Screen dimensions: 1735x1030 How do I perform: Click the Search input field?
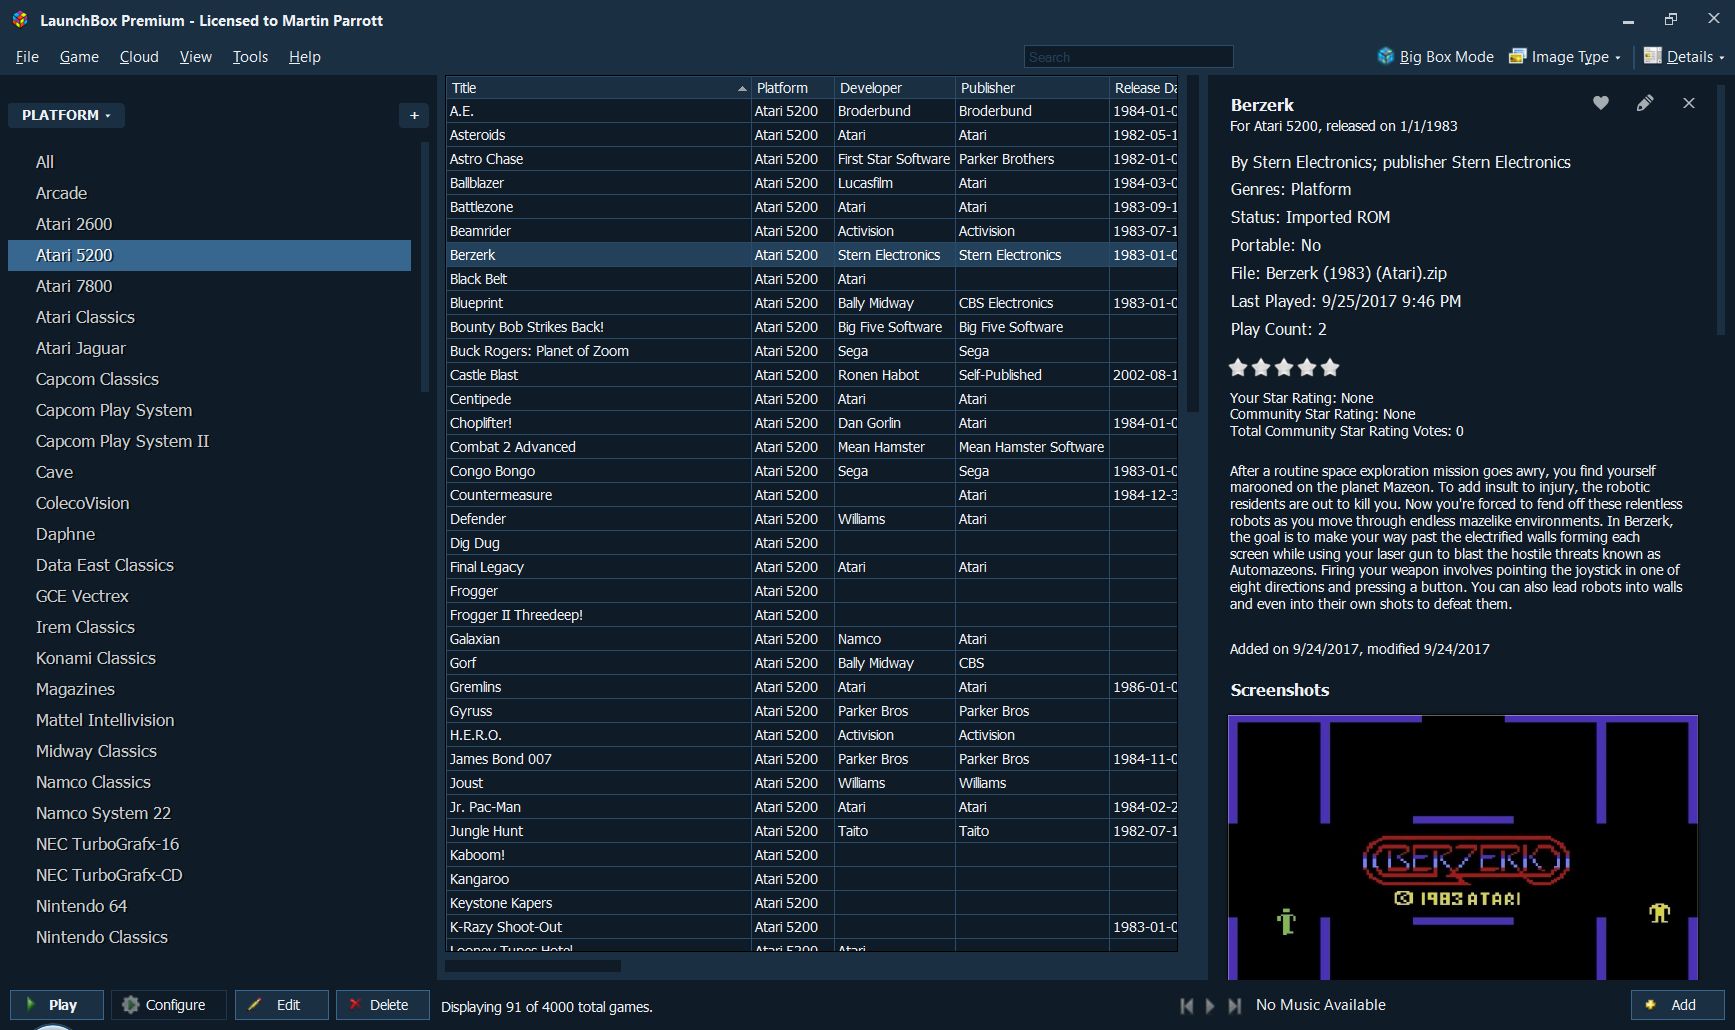tap(1128, 57)
